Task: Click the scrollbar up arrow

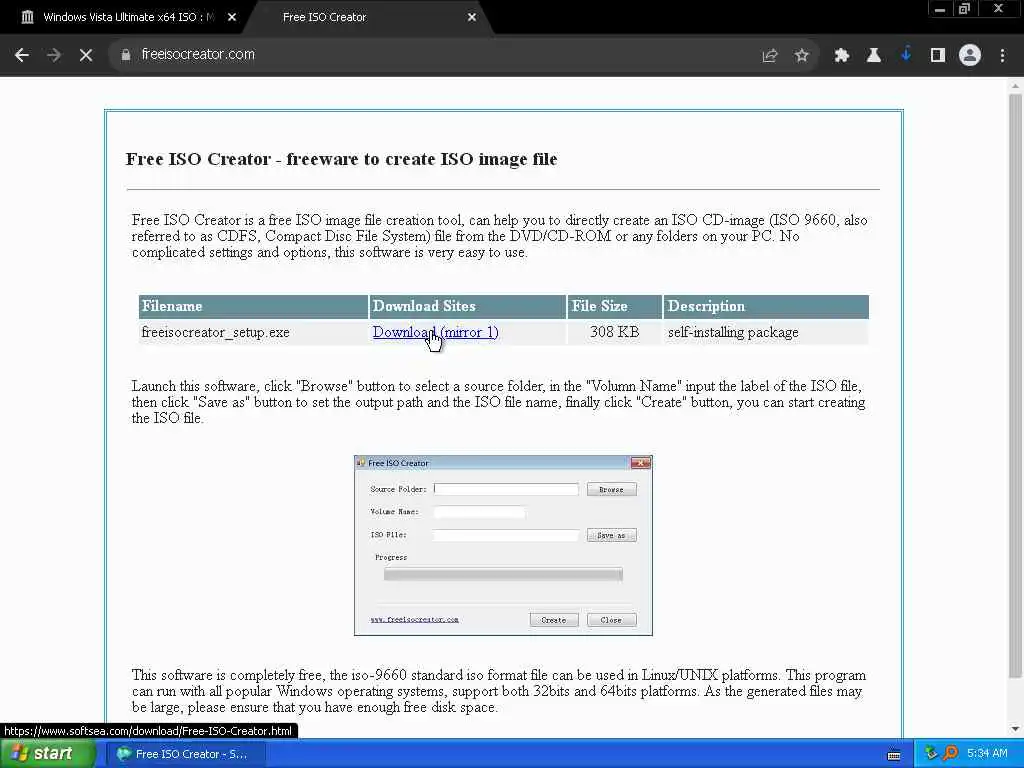Action: tap(1015, 86)
